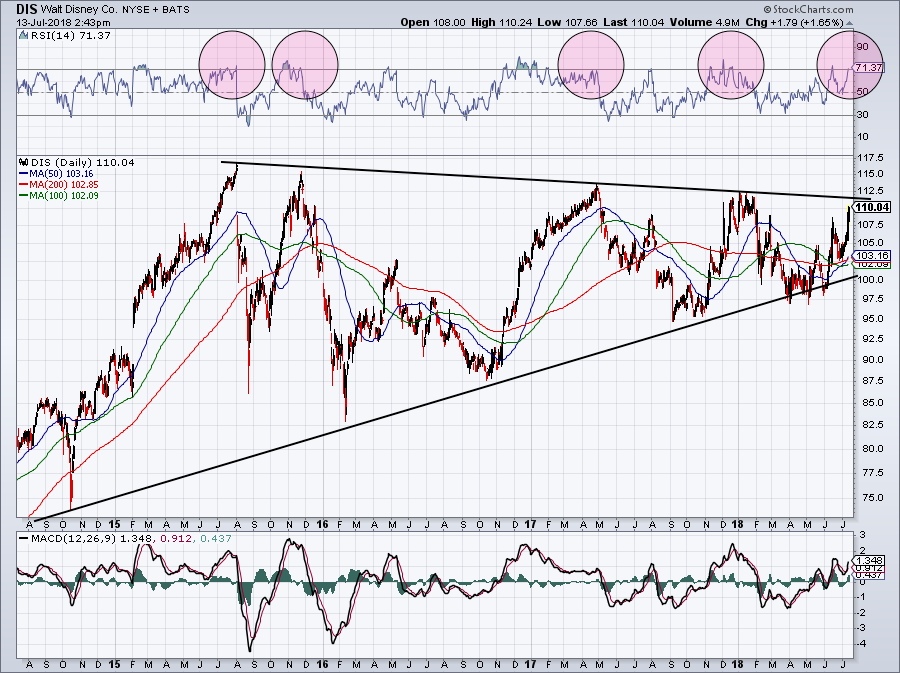This screenshot has width=900, height=673.
Task: Click the Low 107.66 value
Action: click(x=568, y=22)
